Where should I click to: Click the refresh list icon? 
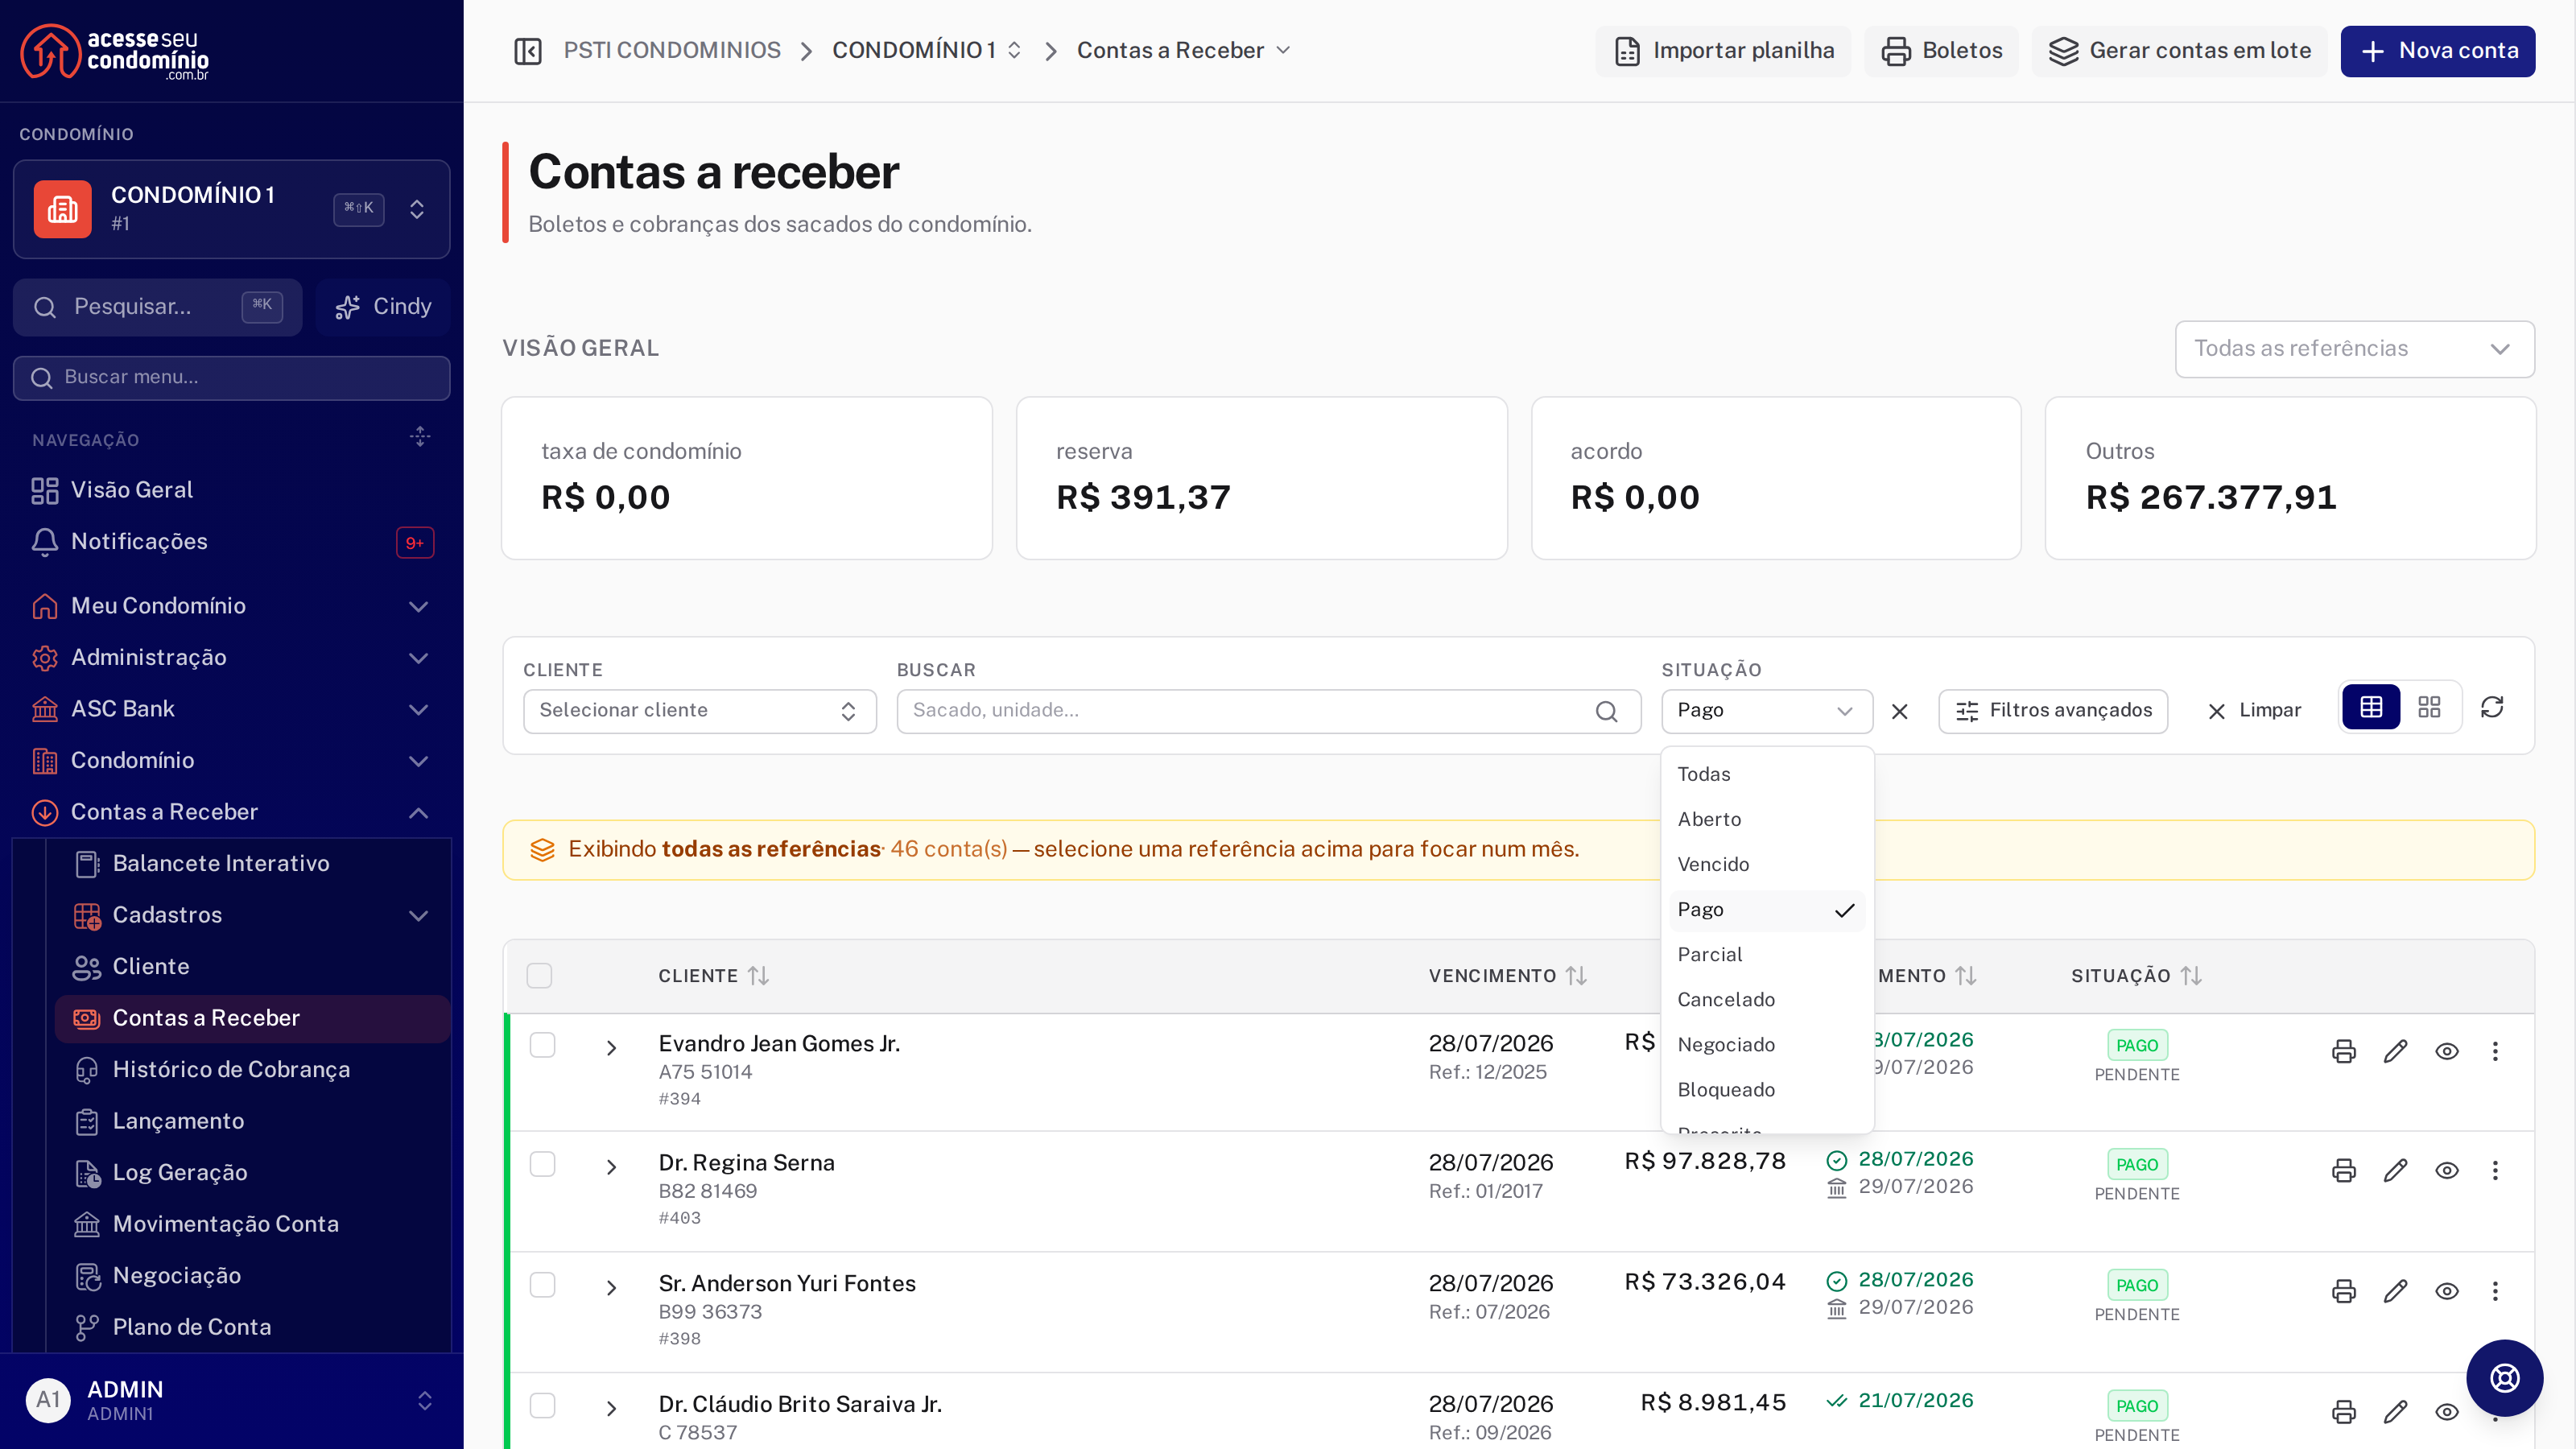click(x=2492, y=708)
